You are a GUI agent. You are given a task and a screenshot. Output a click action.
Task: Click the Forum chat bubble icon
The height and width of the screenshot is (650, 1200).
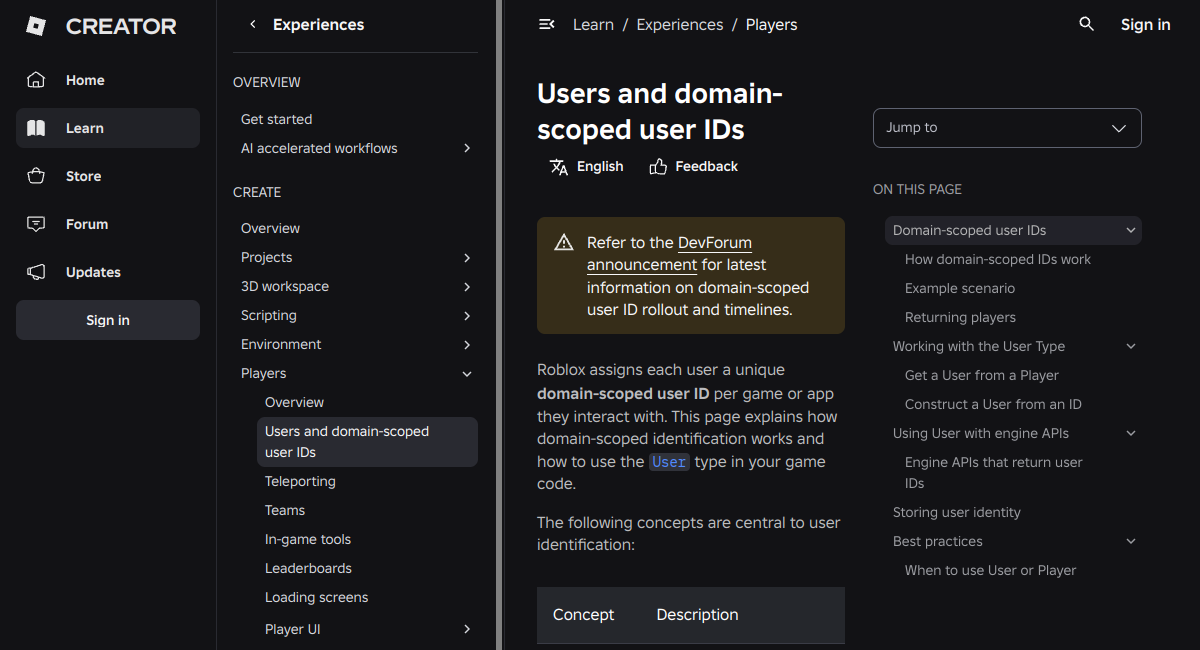tap(36, 224)
